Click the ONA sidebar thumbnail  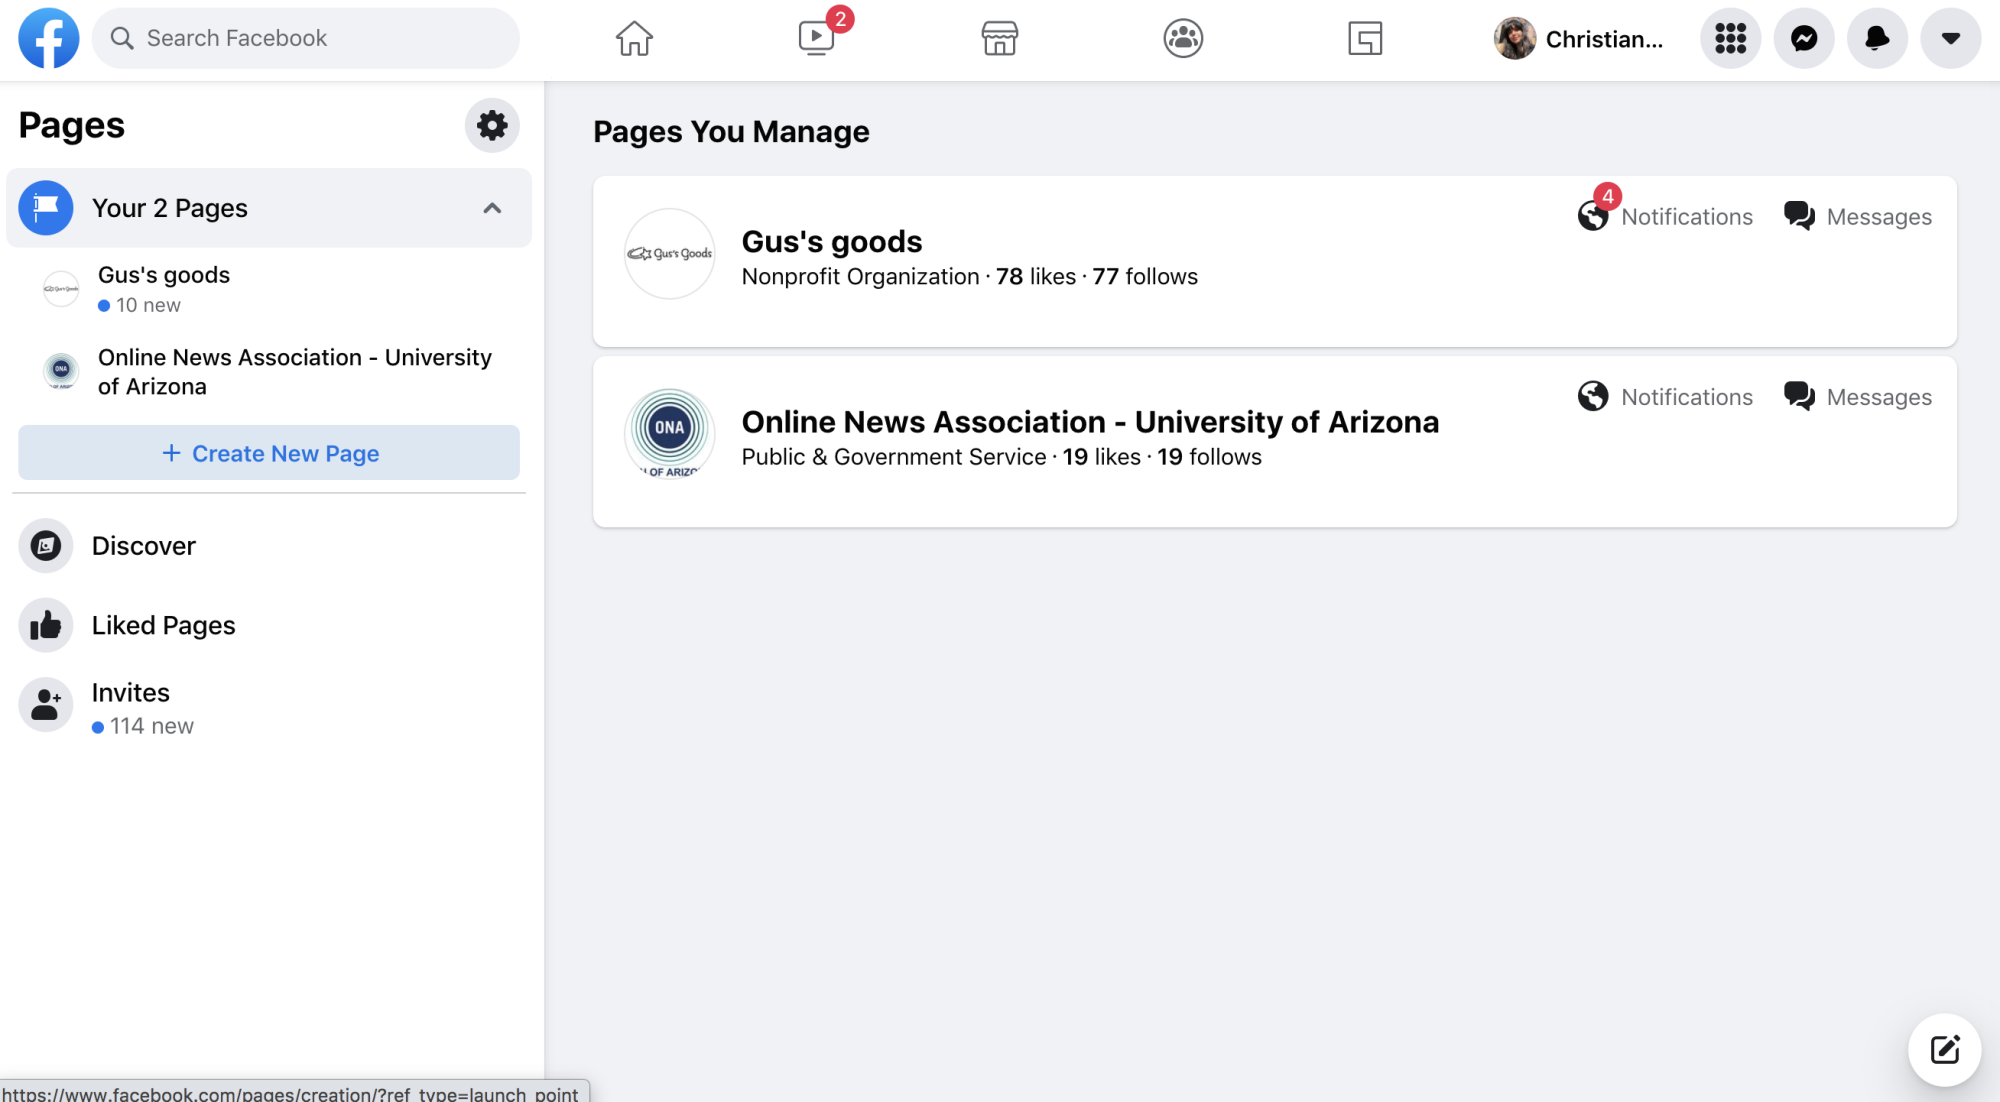(61, 371)
